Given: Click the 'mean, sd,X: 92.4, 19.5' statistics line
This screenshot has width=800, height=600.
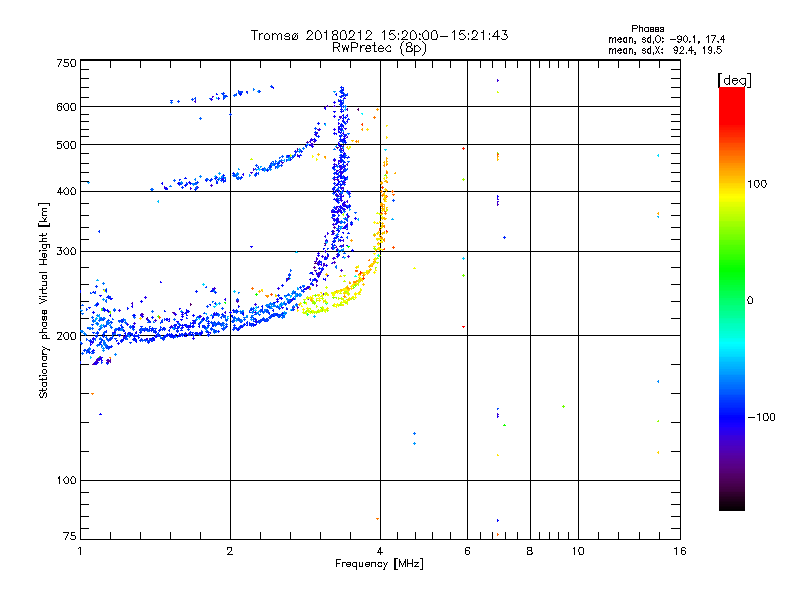Looking at the screenshot, I should click(665, 50).
